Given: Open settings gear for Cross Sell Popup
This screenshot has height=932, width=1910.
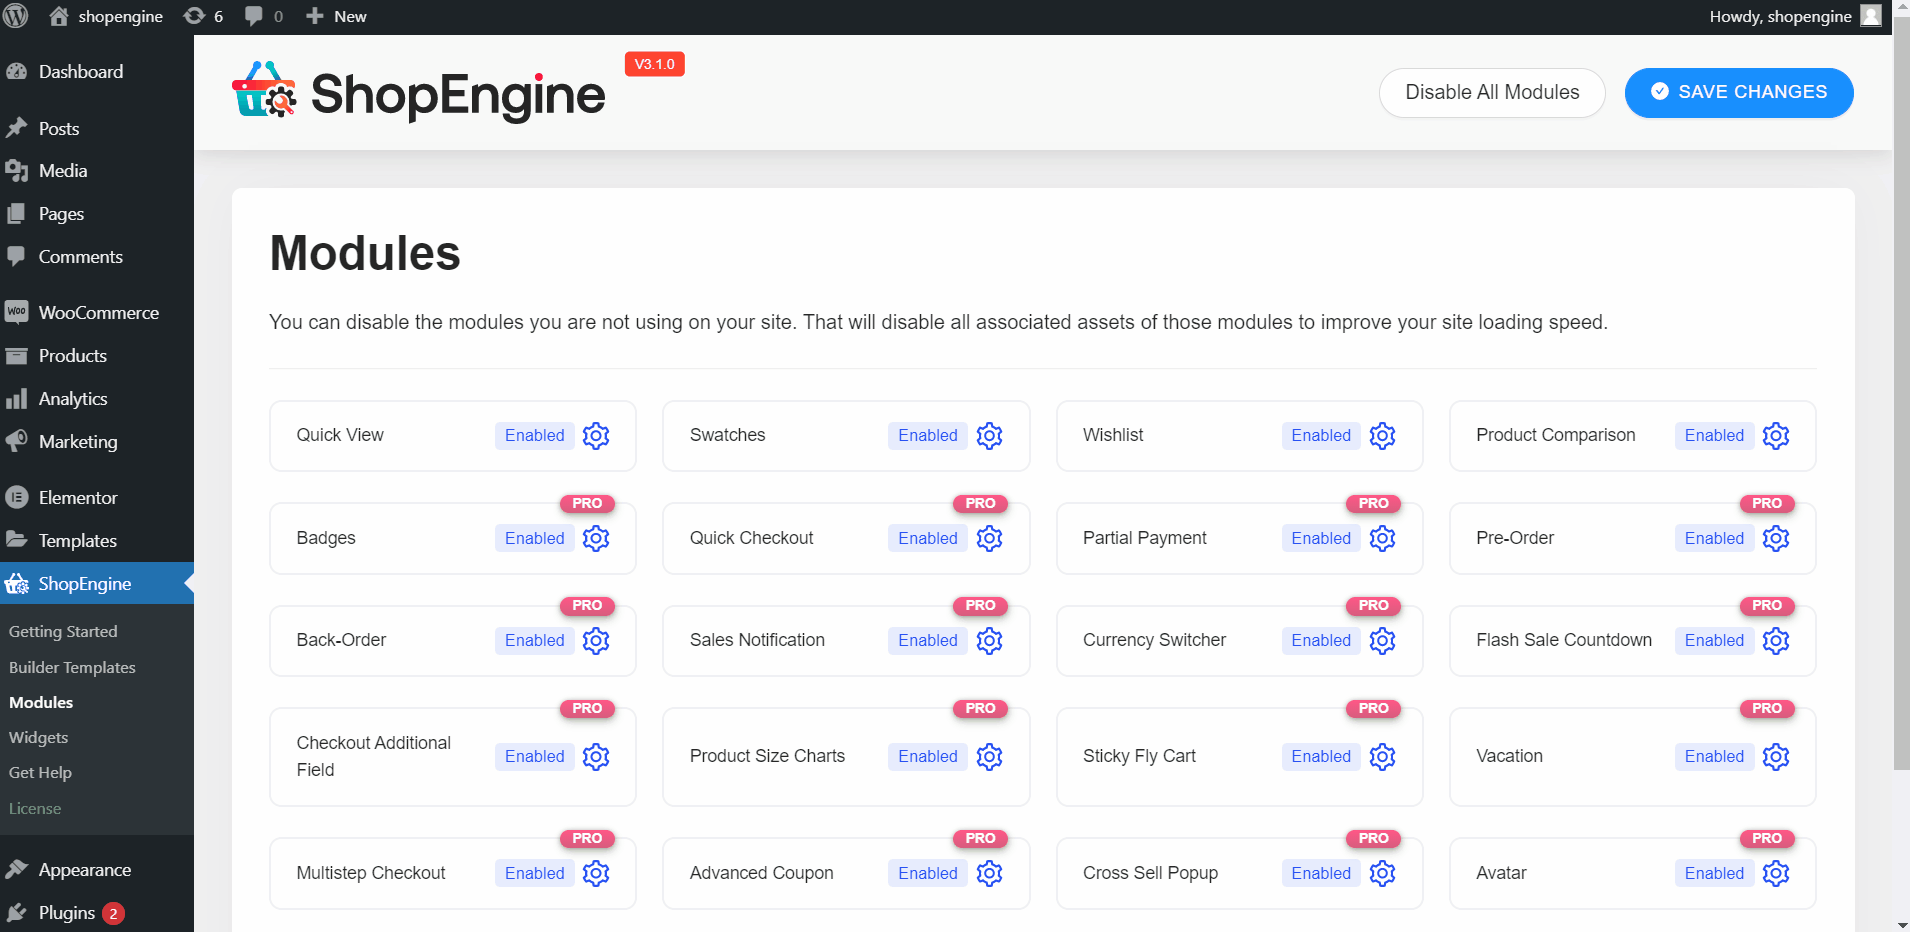Looking at the screenshot, I should [x=1382, y=873].
